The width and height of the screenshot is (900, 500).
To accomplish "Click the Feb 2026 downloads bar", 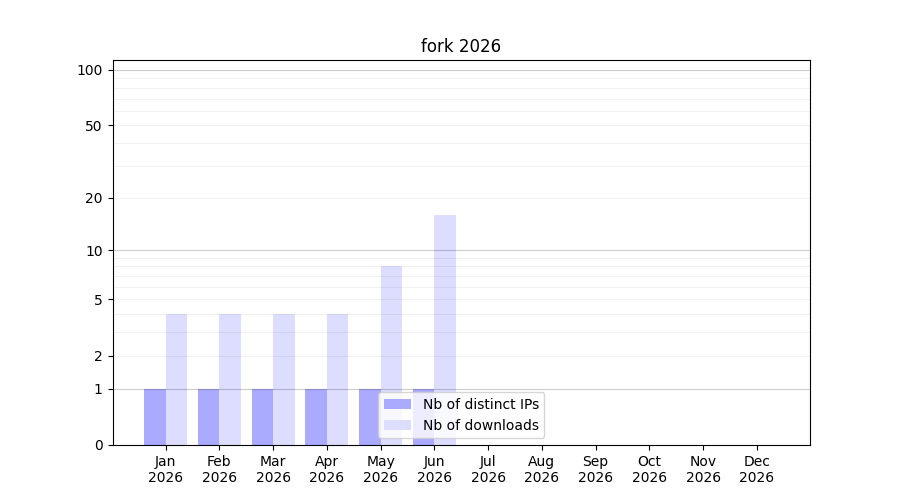I will (230, 379).
